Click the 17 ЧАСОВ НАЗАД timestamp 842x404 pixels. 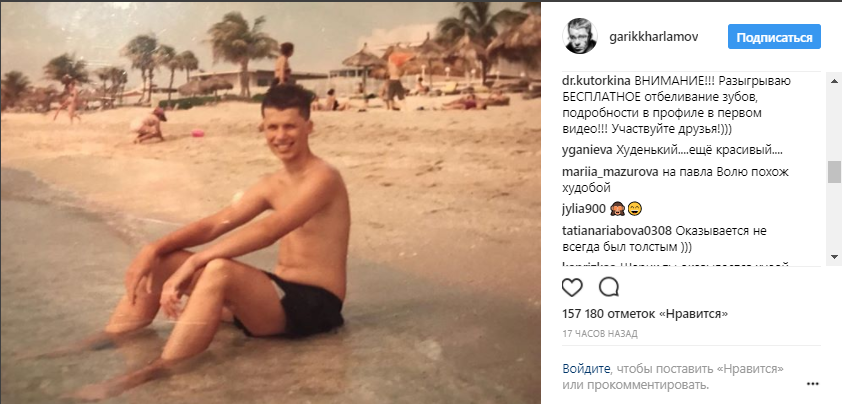pyautogui.click(x=600, y=334)
